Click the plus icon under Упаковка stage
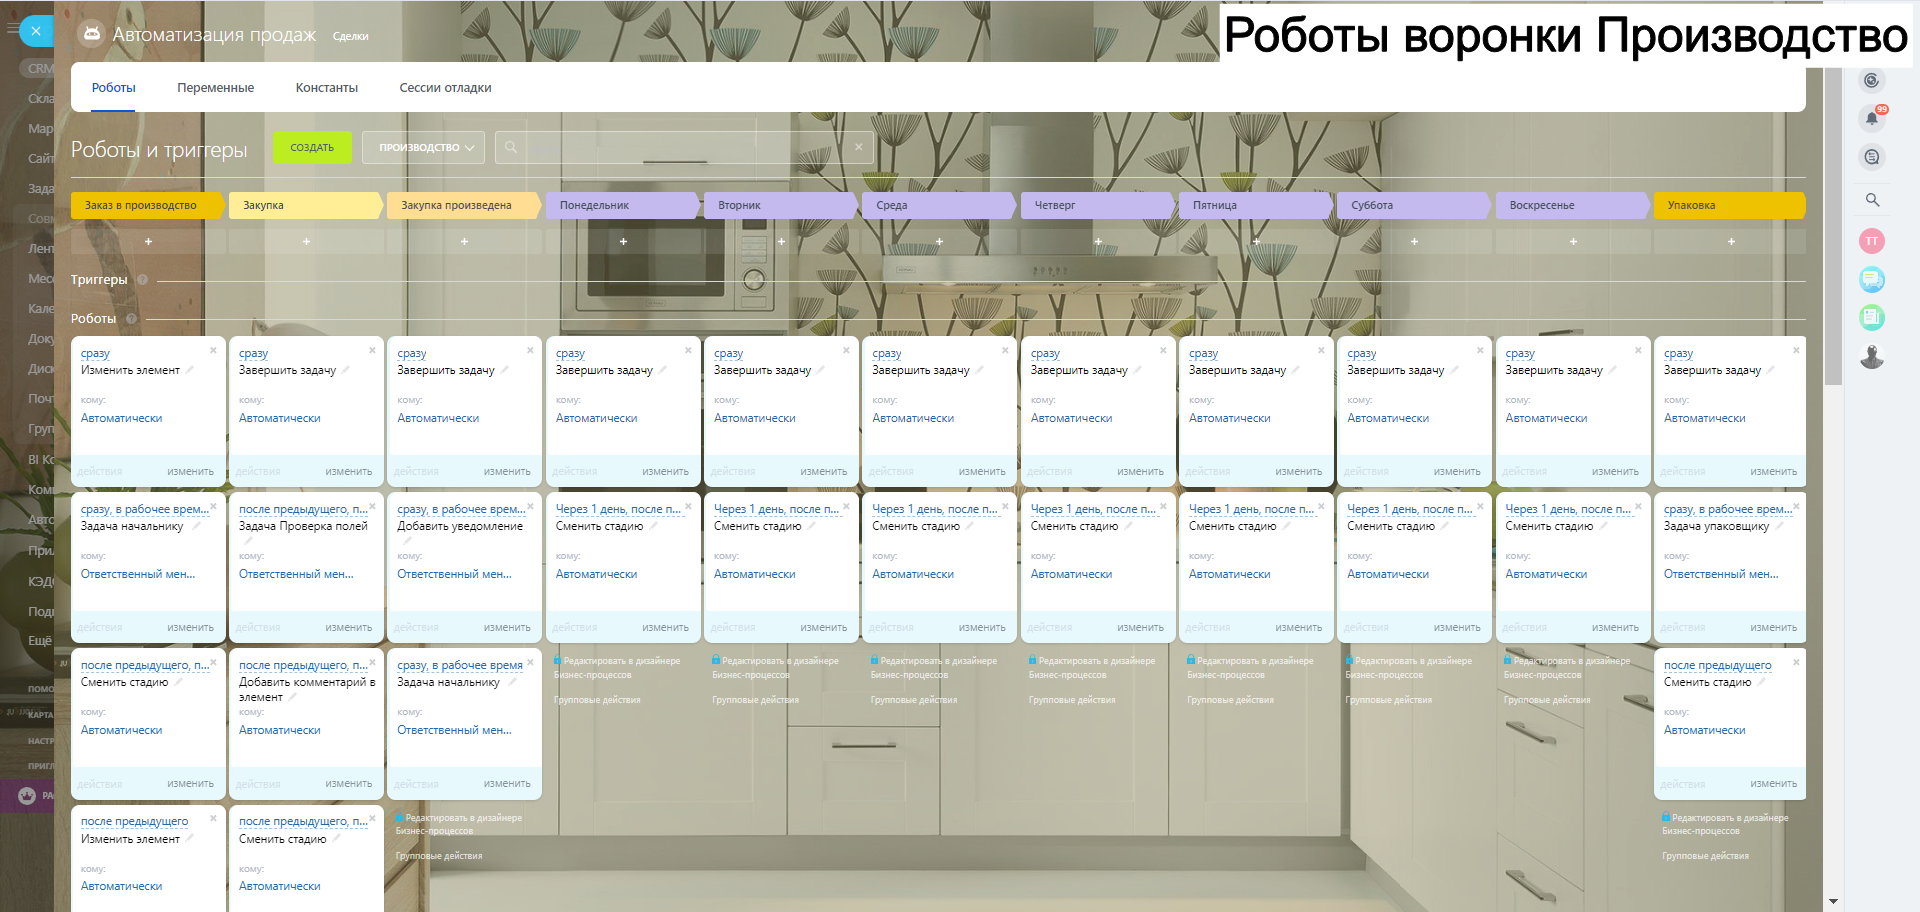Image resolution: width=1920 pixels, height=912 pixels. 1731,241
